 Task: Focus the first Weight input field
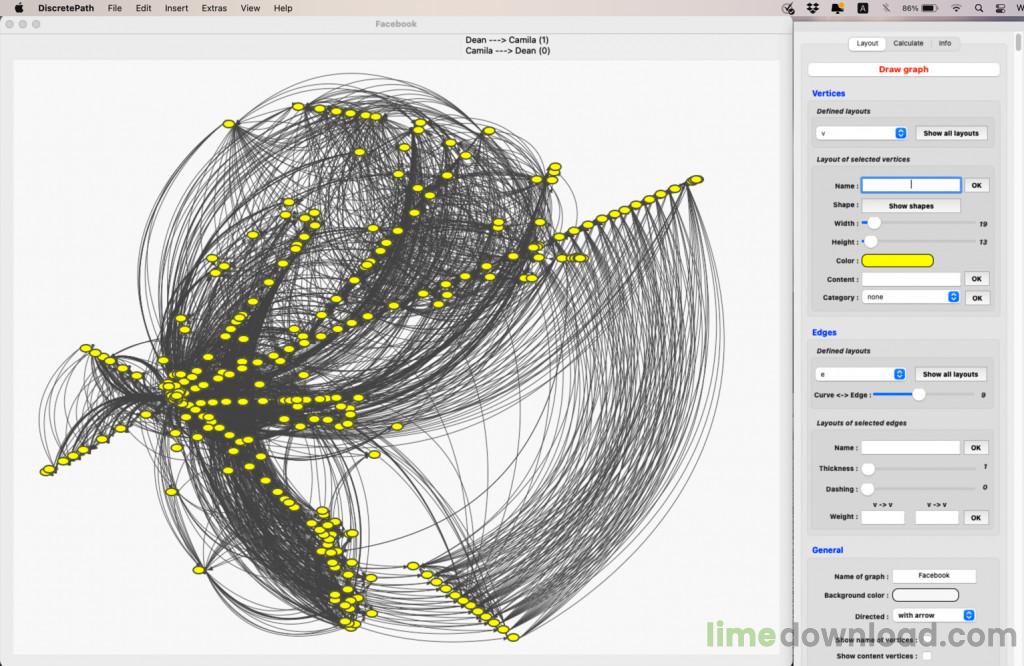click(x=883, y=517)
